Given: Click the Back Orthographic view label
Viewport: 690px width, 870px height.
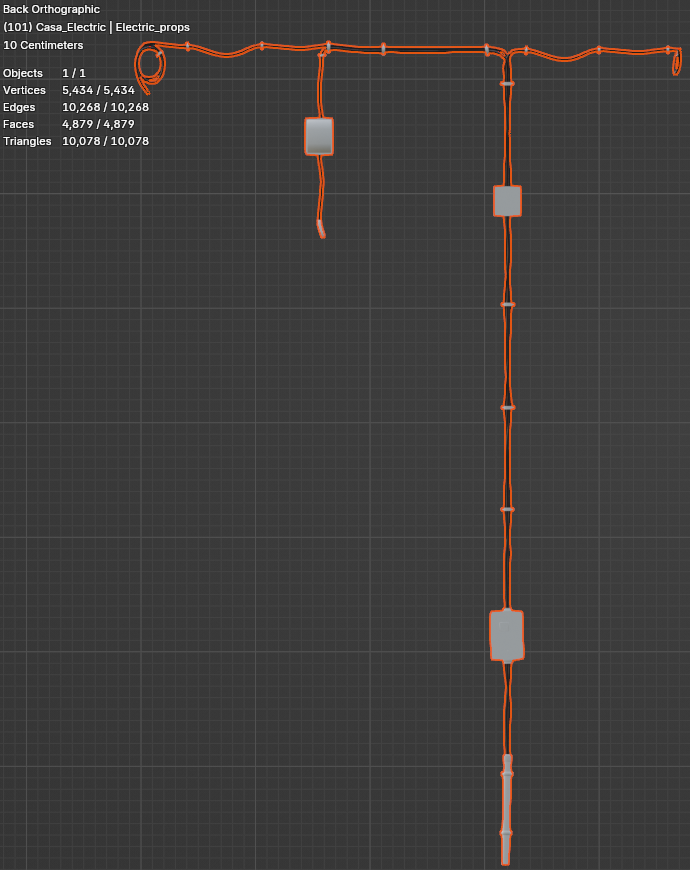Looking at the screenshot, I should pos(51,10).
